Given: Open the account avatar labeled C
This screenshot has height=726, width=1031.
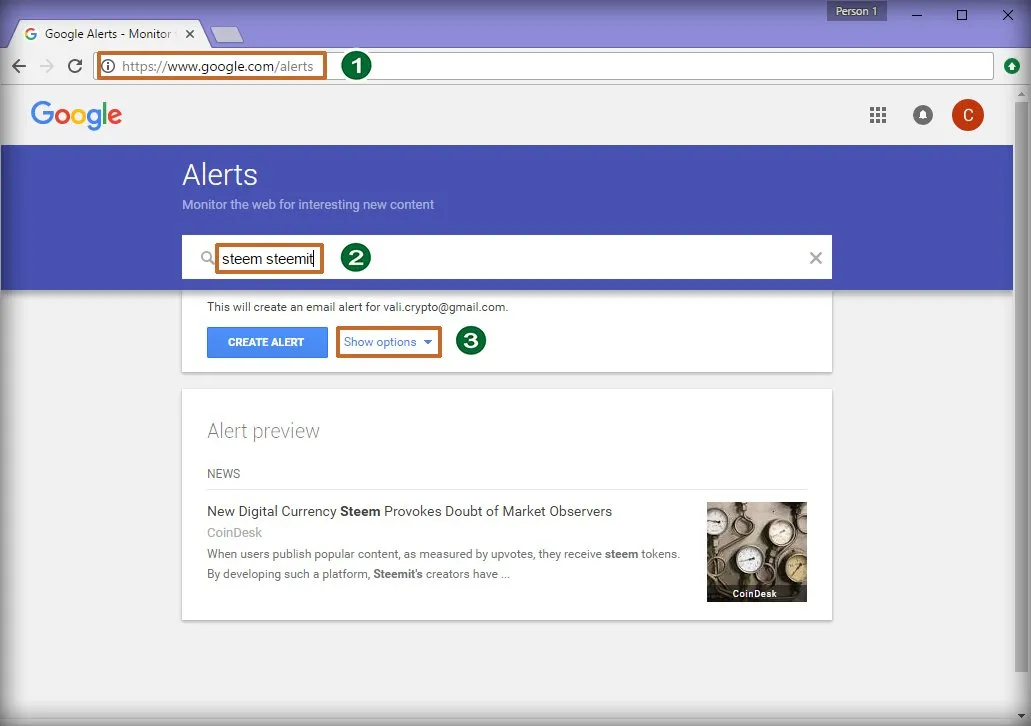Looking at the screenshot, I should [968, 115].
